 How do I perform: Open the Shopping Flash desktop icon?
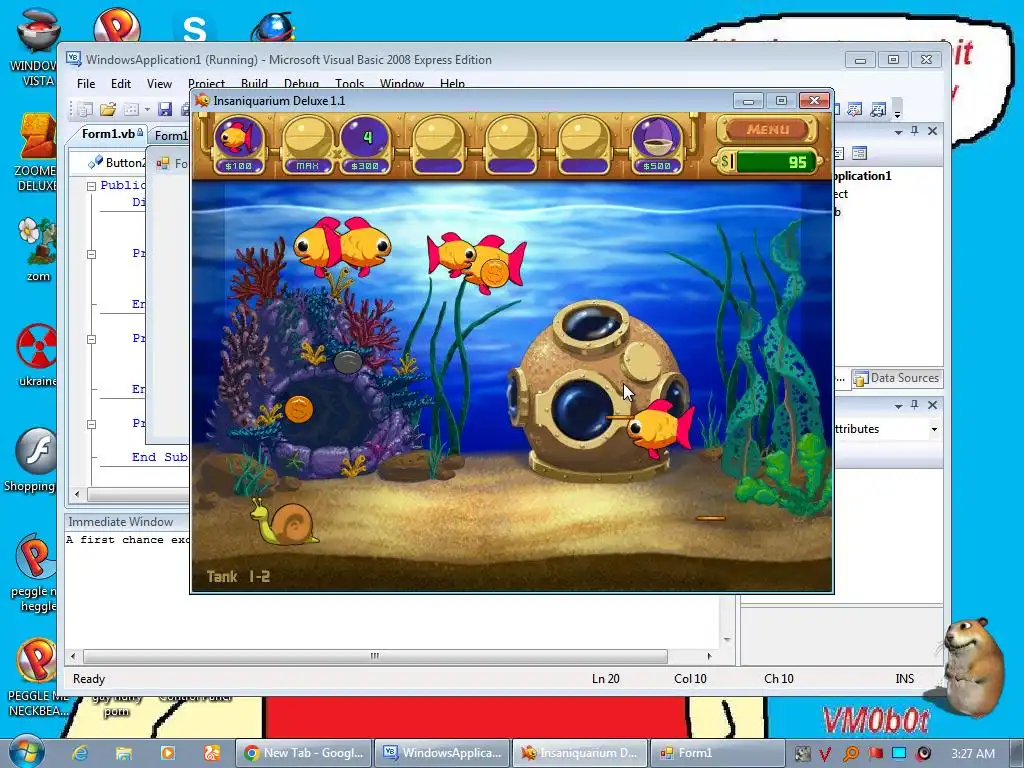(31, 460)
